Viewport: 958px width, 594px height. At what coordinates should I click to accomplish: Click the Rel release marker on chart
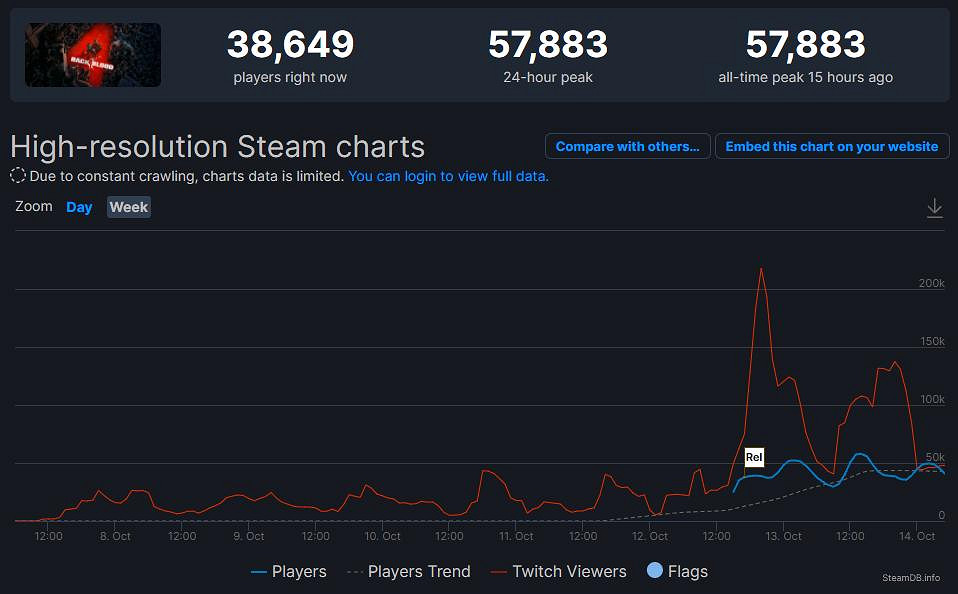[x=753, y=457]
